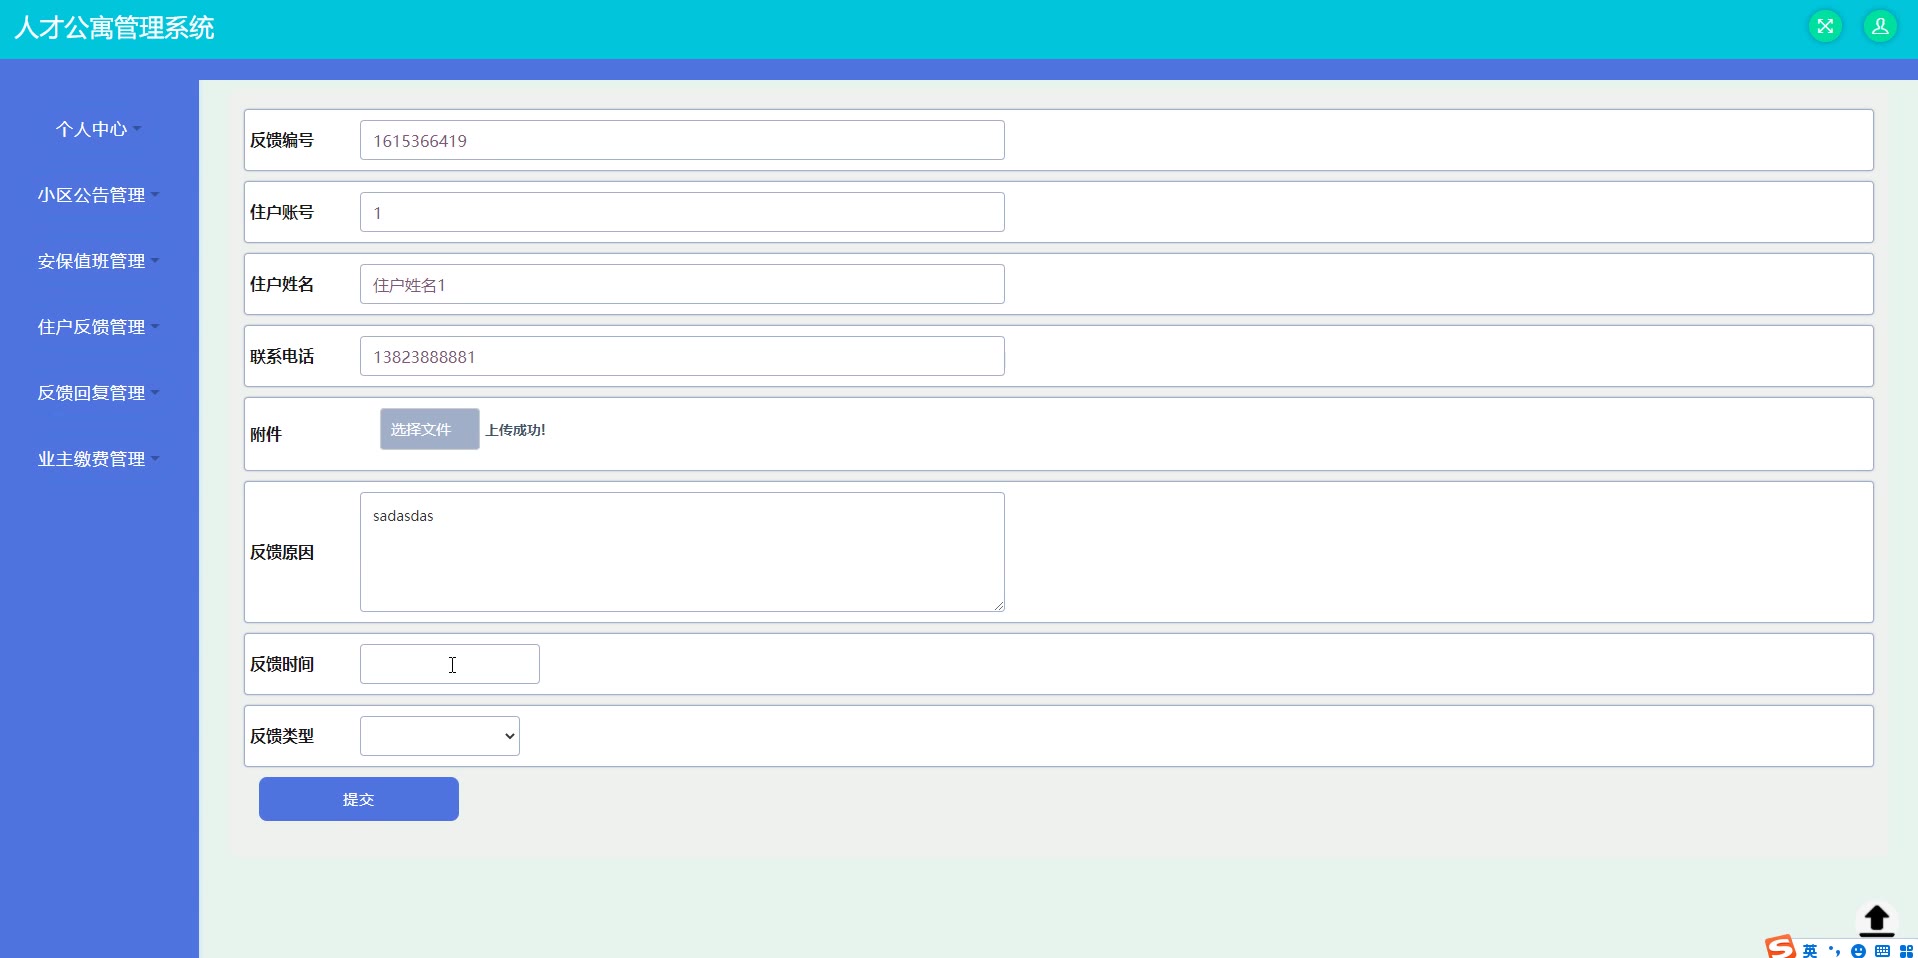The width and height of the screenshot is (1918, 958).
Task: Expand the 住户反馈管理 menu
Action: point(98,327)
